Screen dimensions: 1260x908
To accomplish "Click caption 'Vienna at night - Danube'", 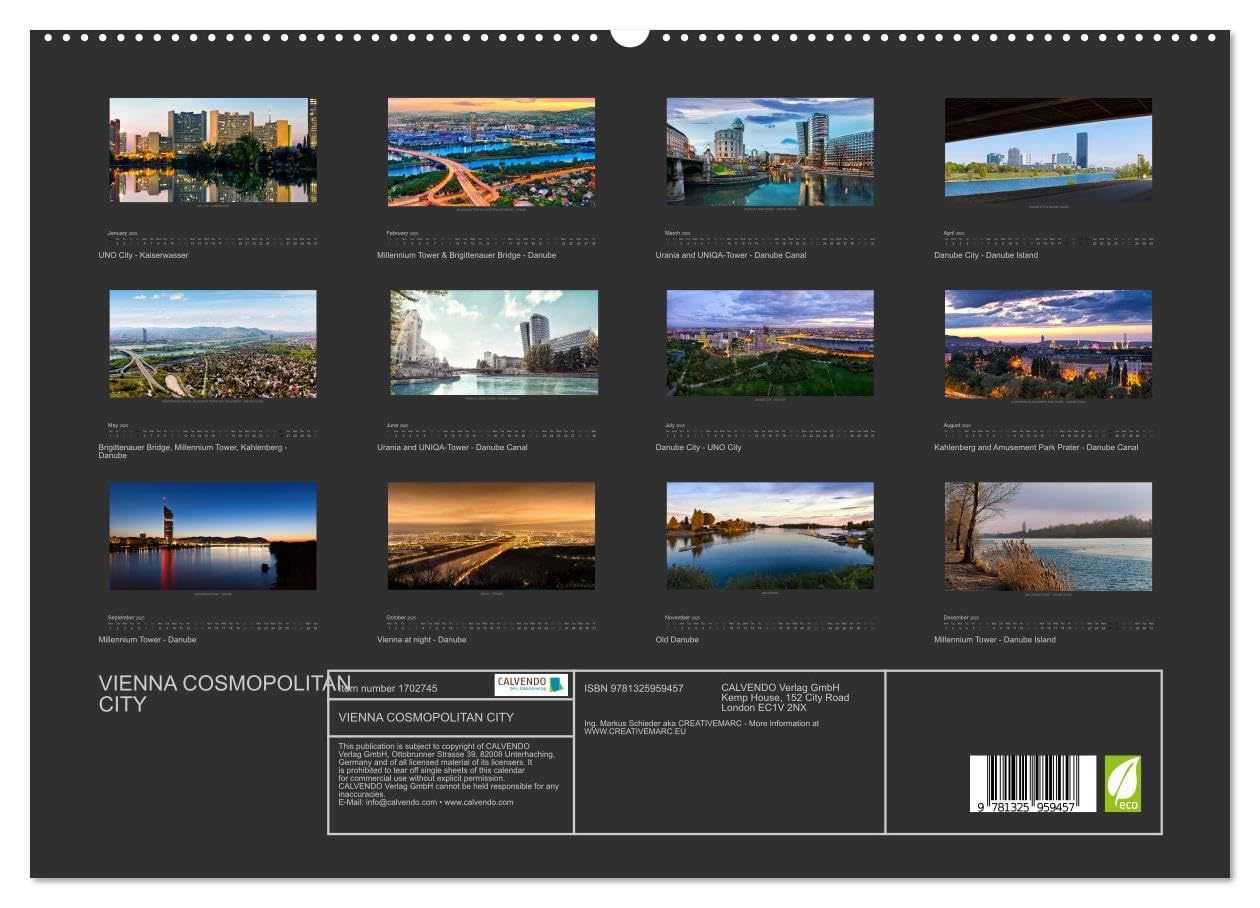I will click(421, 640).
